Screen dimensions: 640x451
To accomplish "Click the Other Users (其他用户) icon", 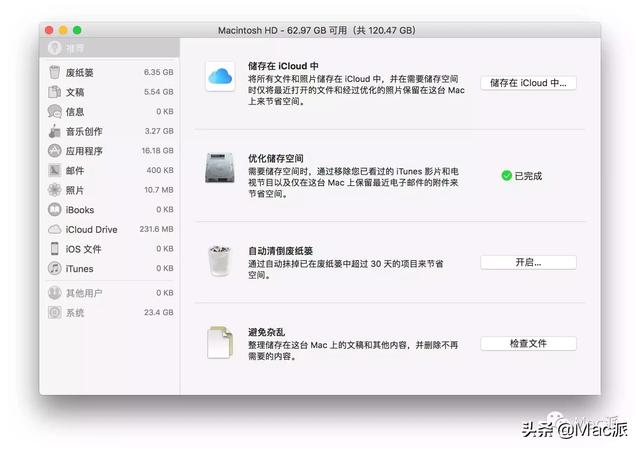I will [54, 293].
